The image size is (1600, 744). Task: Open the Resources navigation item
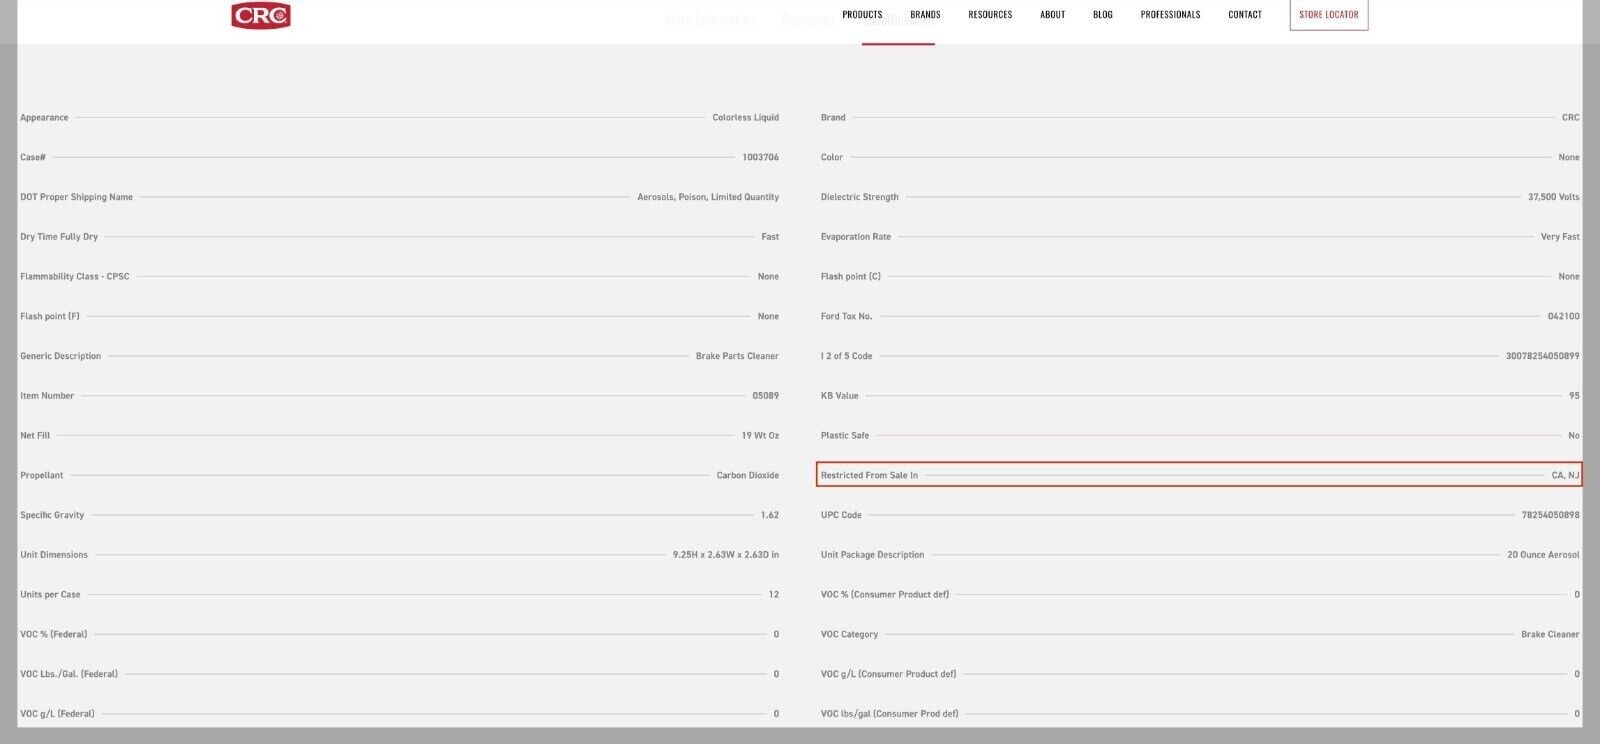click(990, 15)
